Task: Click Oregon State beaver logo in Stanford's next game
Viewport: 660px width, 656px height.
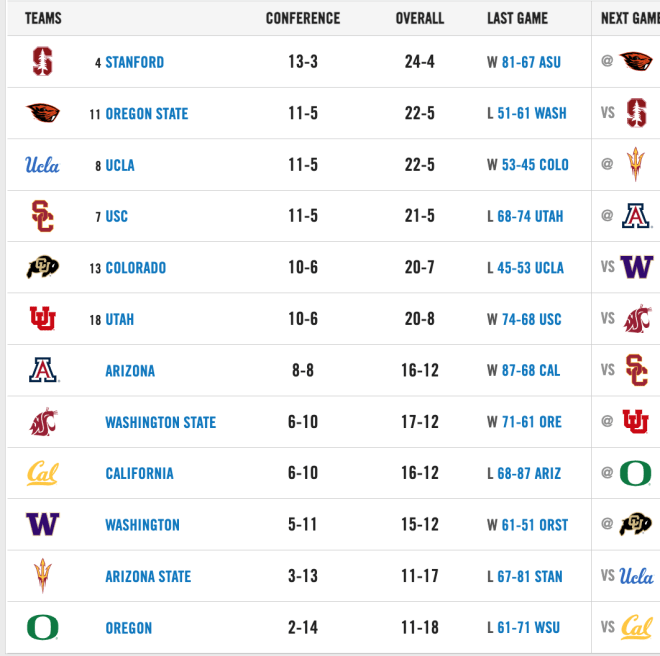Action: tap(636, 61)
